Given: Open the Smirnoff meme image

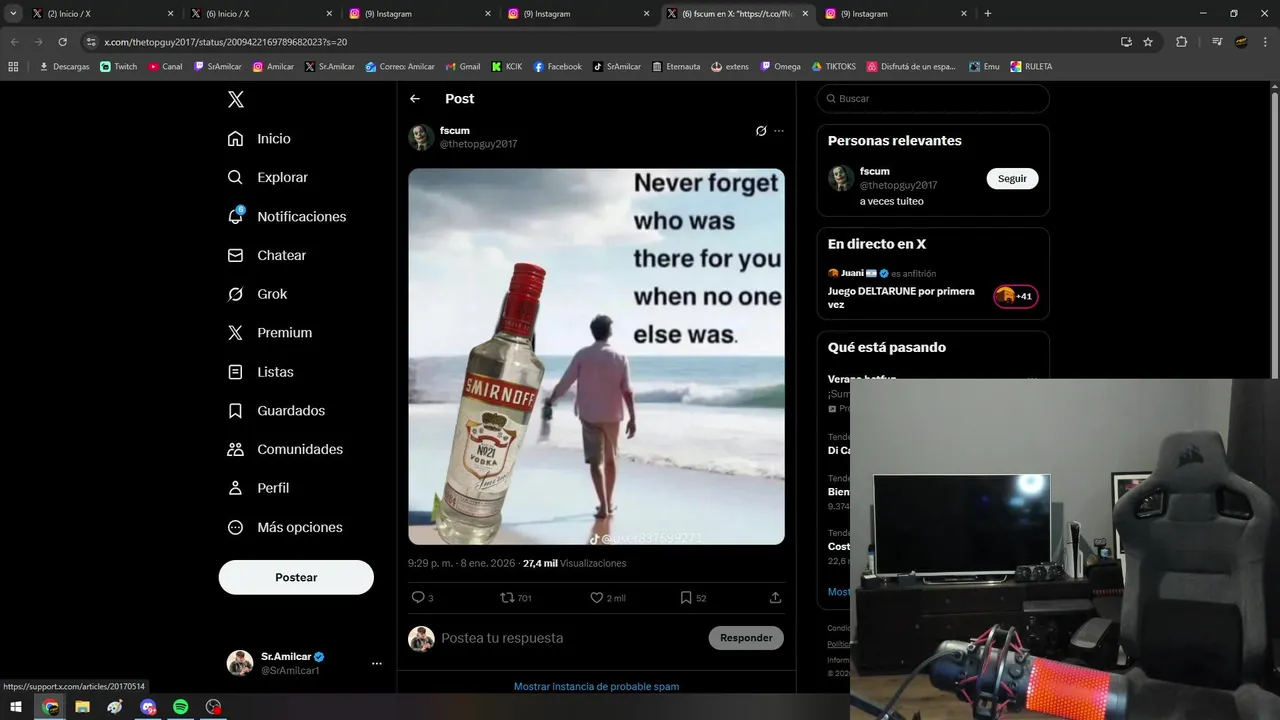Looking at the screenshot, I should pyautogui.click(x=596, y=356).
